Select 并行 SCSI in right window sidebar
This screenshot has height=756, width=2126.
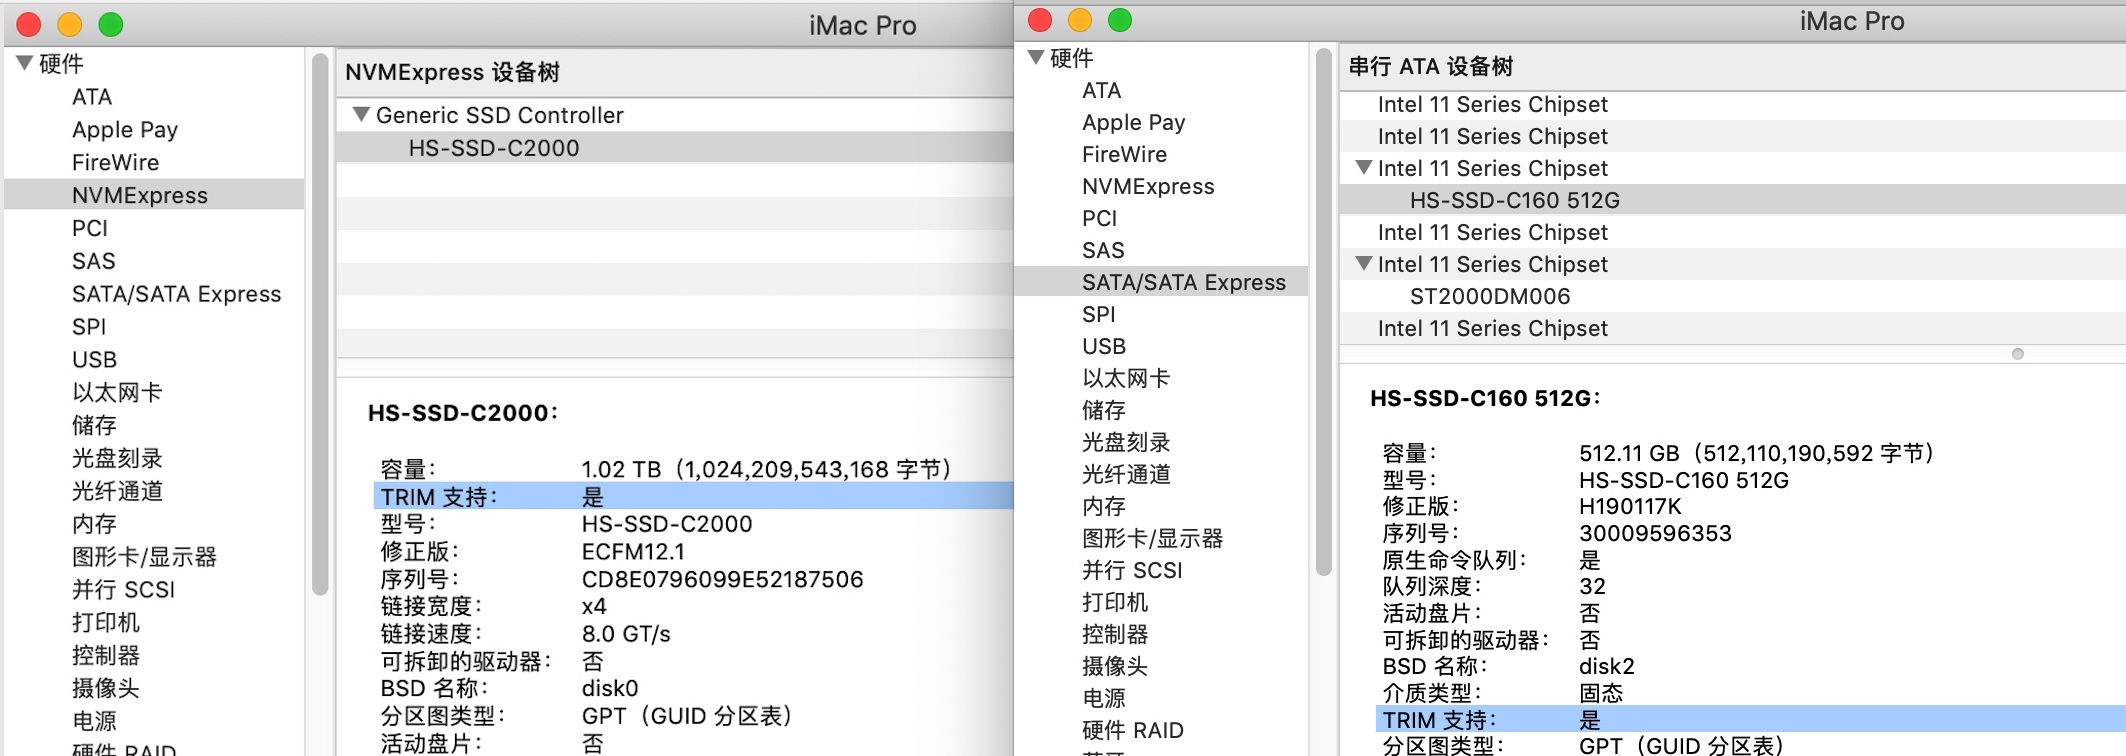[1132, 570]
